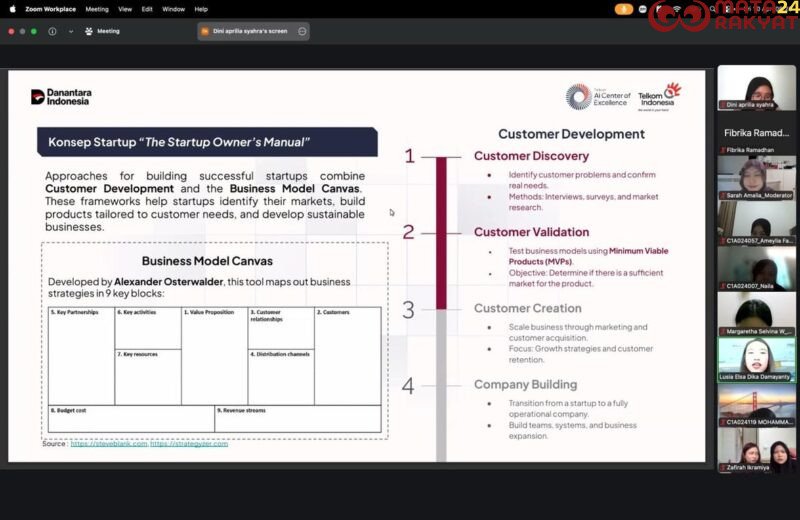Select Dini aprilia syahra's video thumbnail
800x520 pixels.
pos(756,88)
